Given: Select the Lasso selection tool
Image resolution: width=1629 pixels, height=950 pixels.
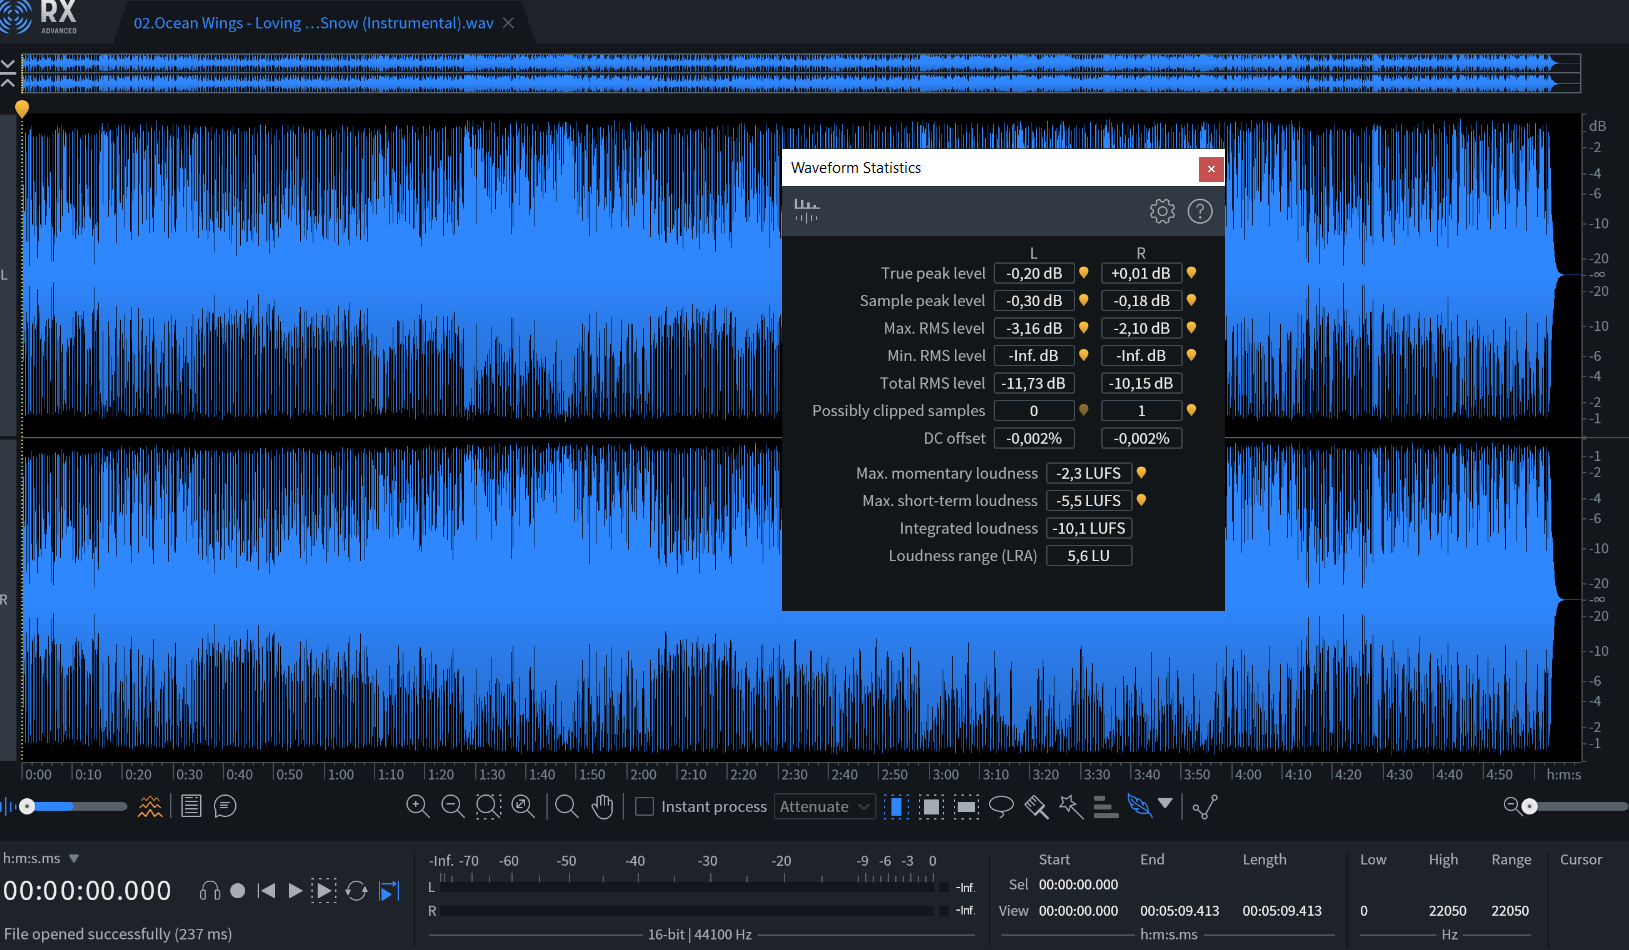Looking at the screenshot, I should 1001,806.
